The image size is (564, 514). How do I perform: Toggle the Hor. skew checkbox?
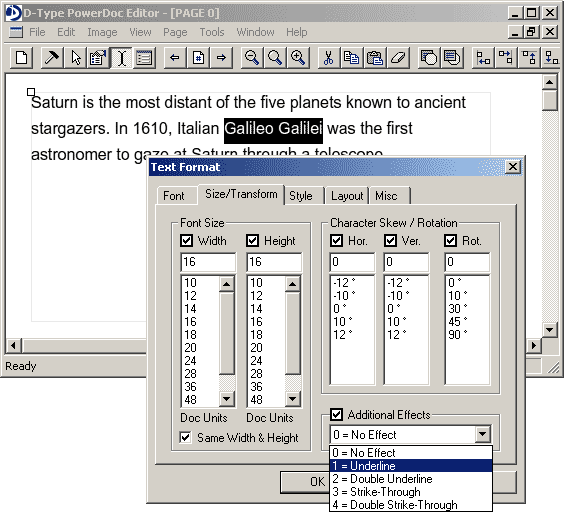[336, 240]
